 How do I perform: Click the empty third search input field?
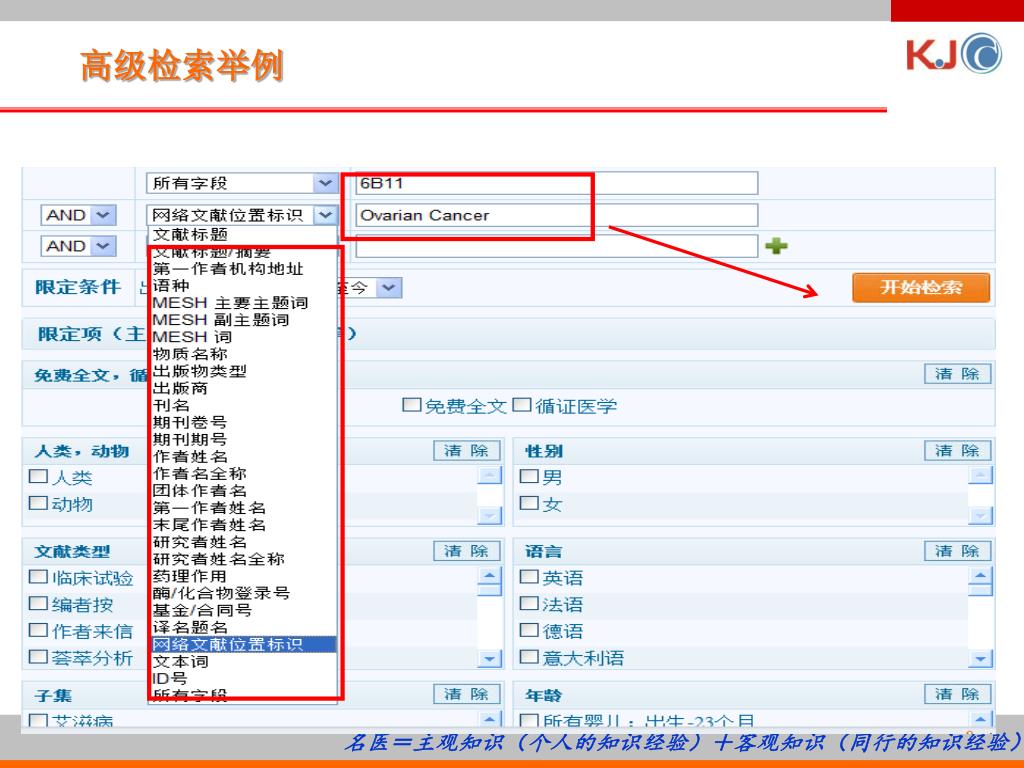(x=556, y=246)
